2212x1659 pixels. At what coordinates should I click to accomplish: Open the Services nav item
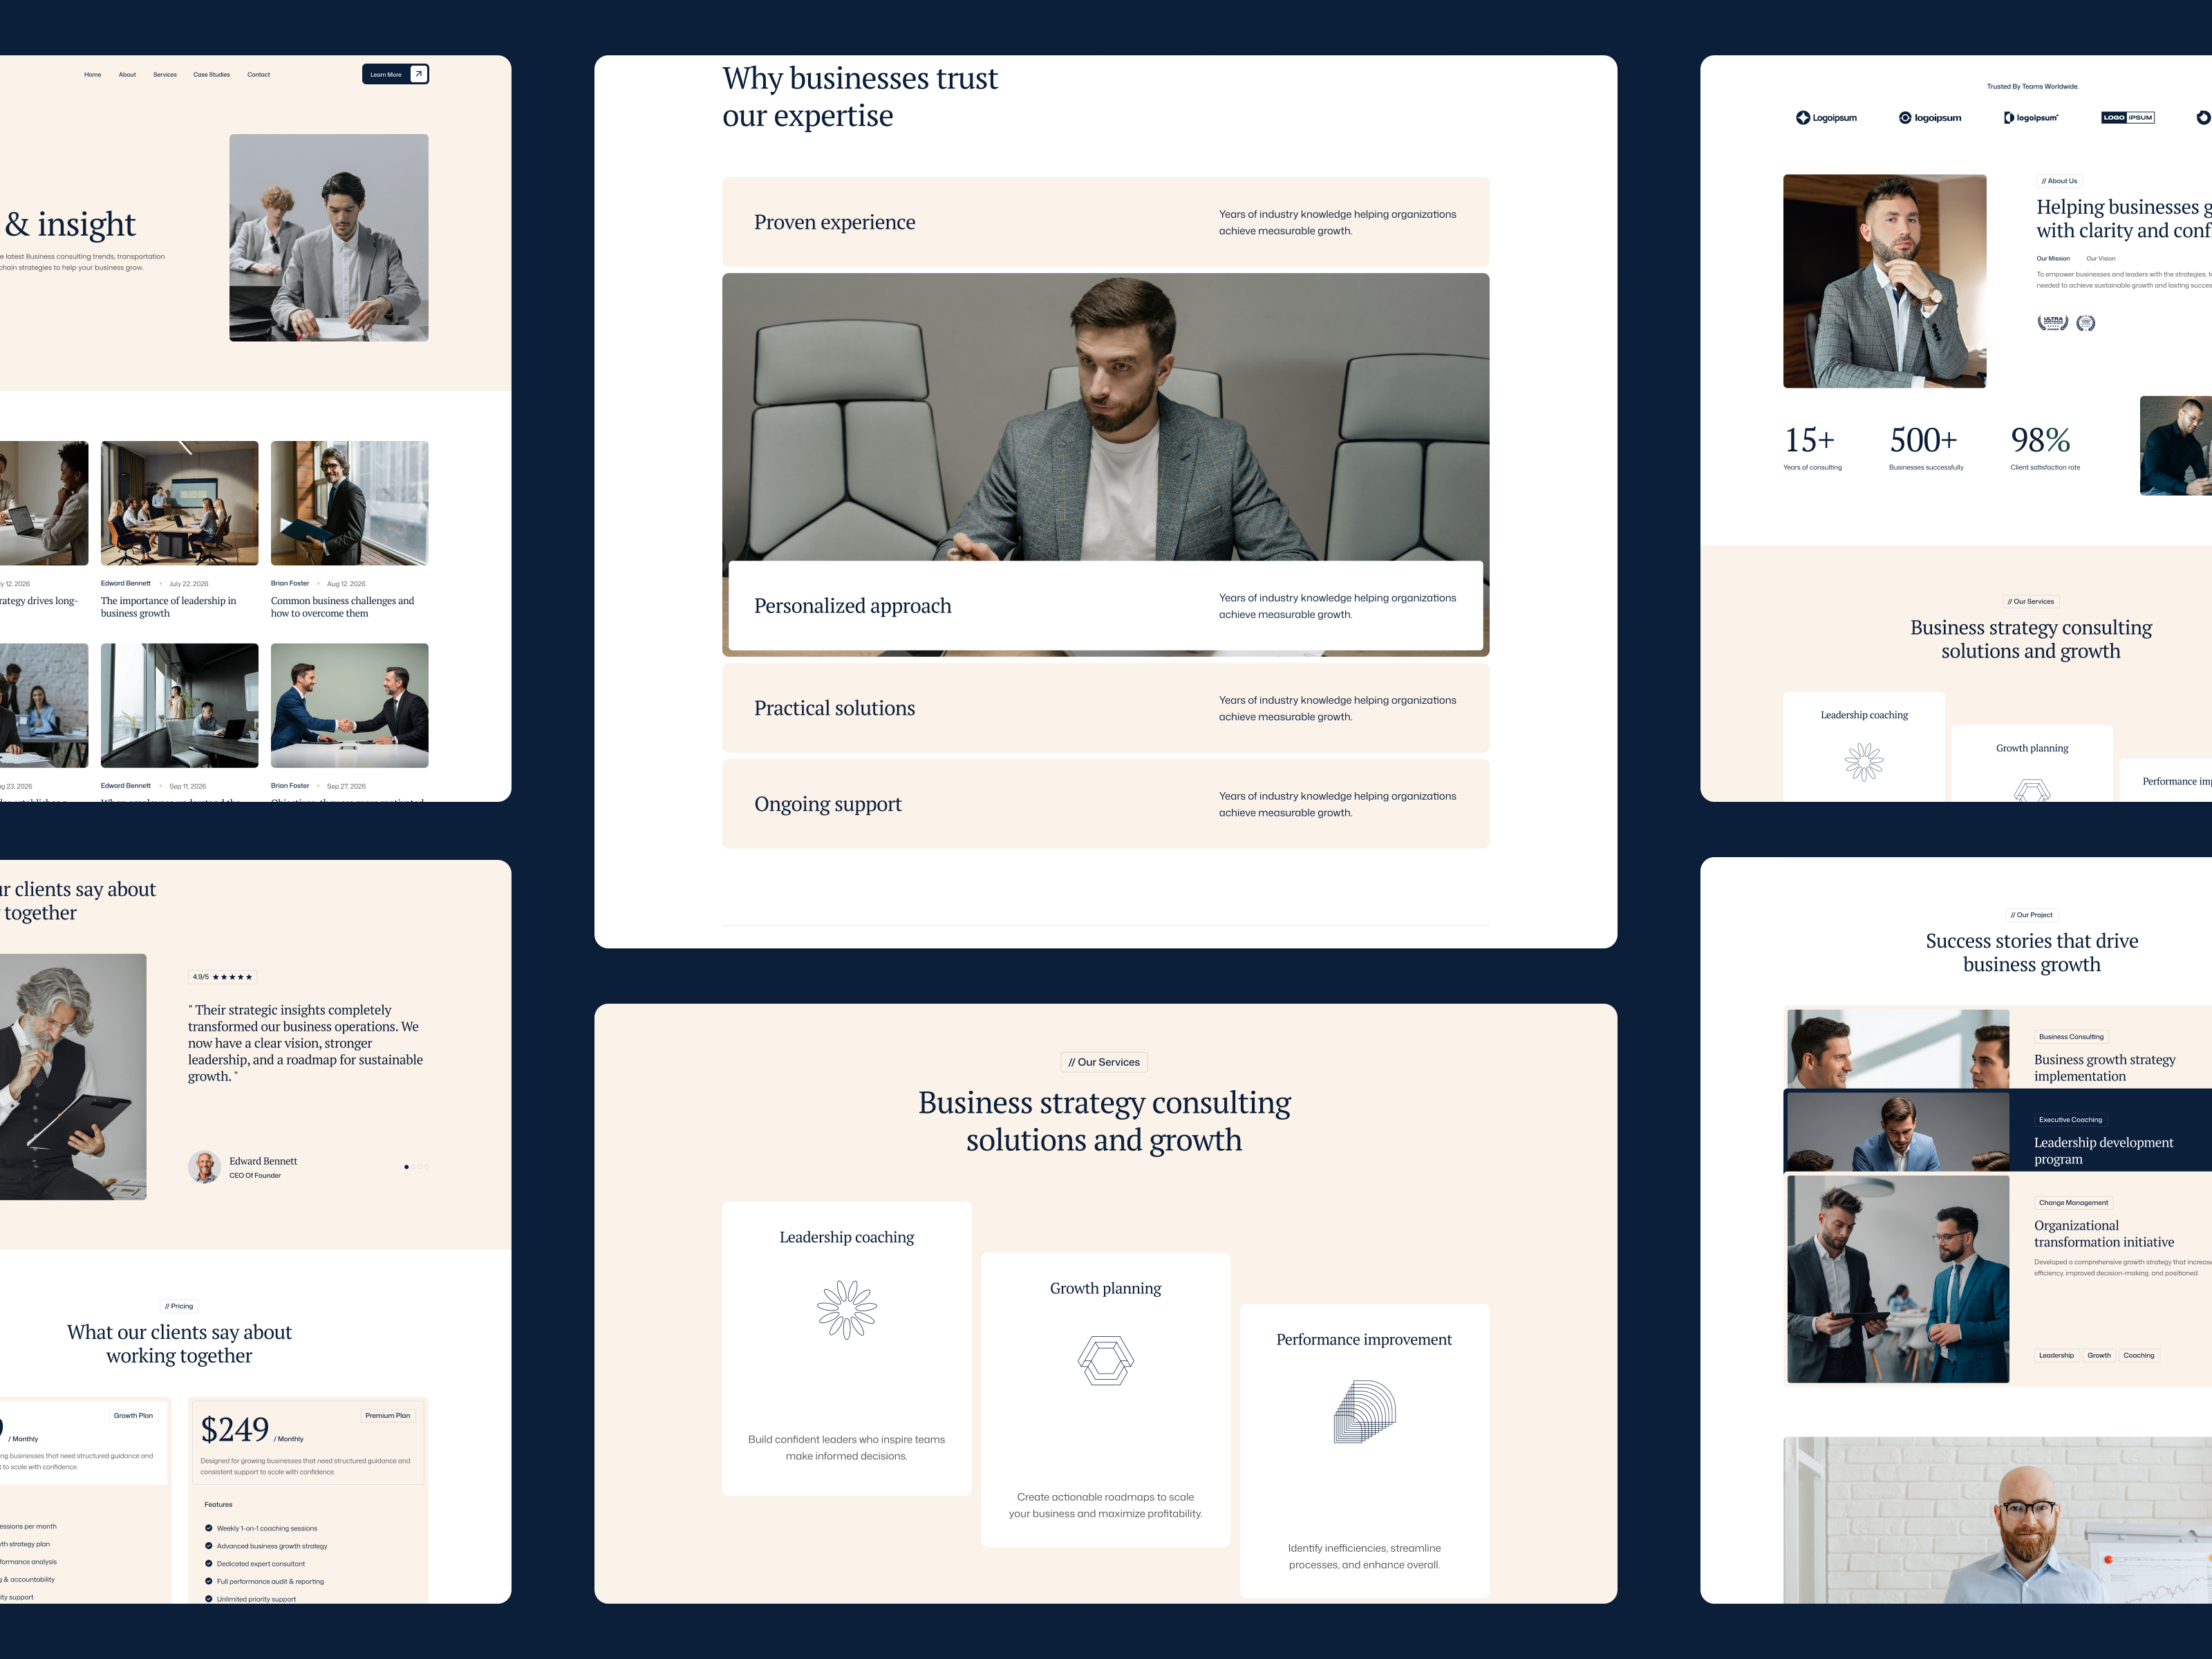pos(165,75)
